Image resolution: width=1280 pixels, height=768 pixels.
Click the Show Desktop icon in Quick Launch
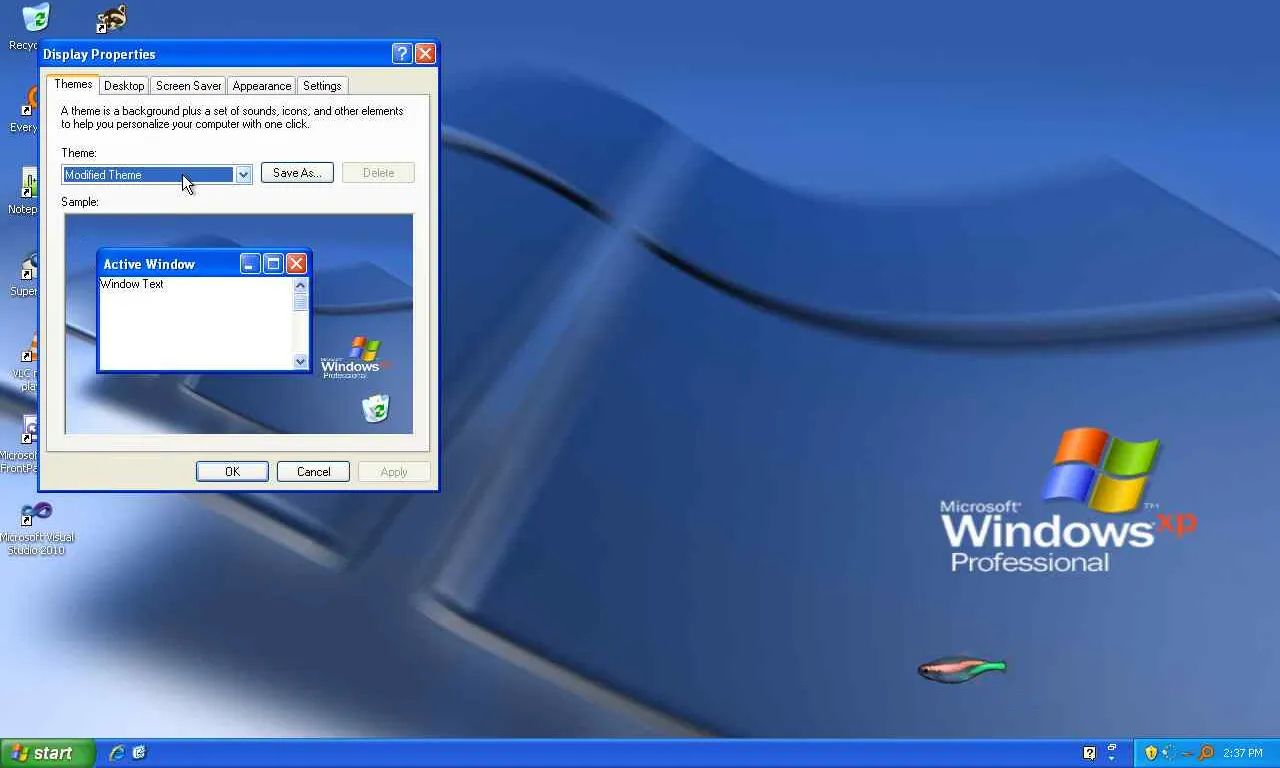coord(139,753)
